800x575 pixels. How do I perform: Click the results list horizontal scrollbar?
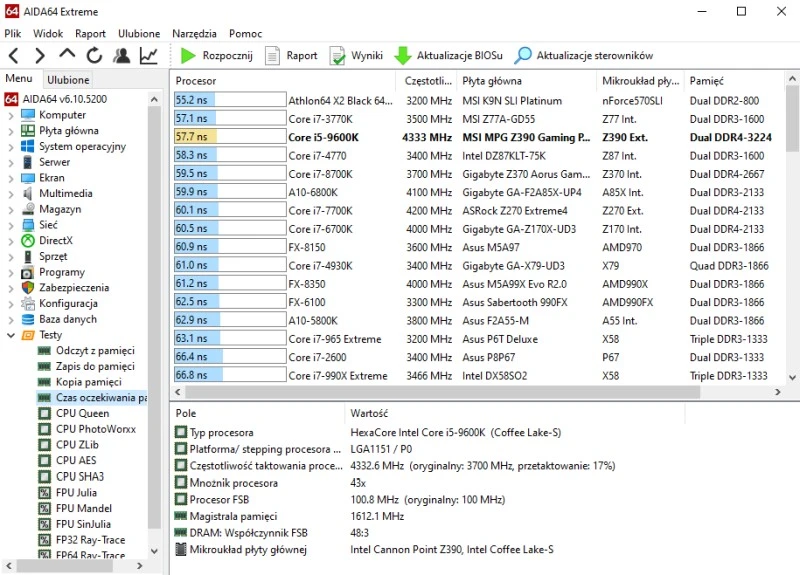pyautogui.click(x=442, y=392)
